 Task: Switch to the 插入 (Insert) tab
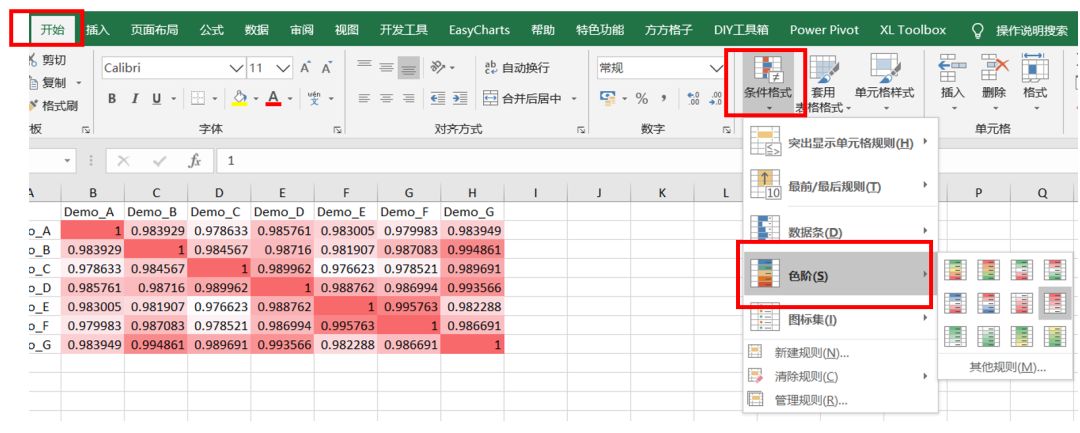(98, 30)
